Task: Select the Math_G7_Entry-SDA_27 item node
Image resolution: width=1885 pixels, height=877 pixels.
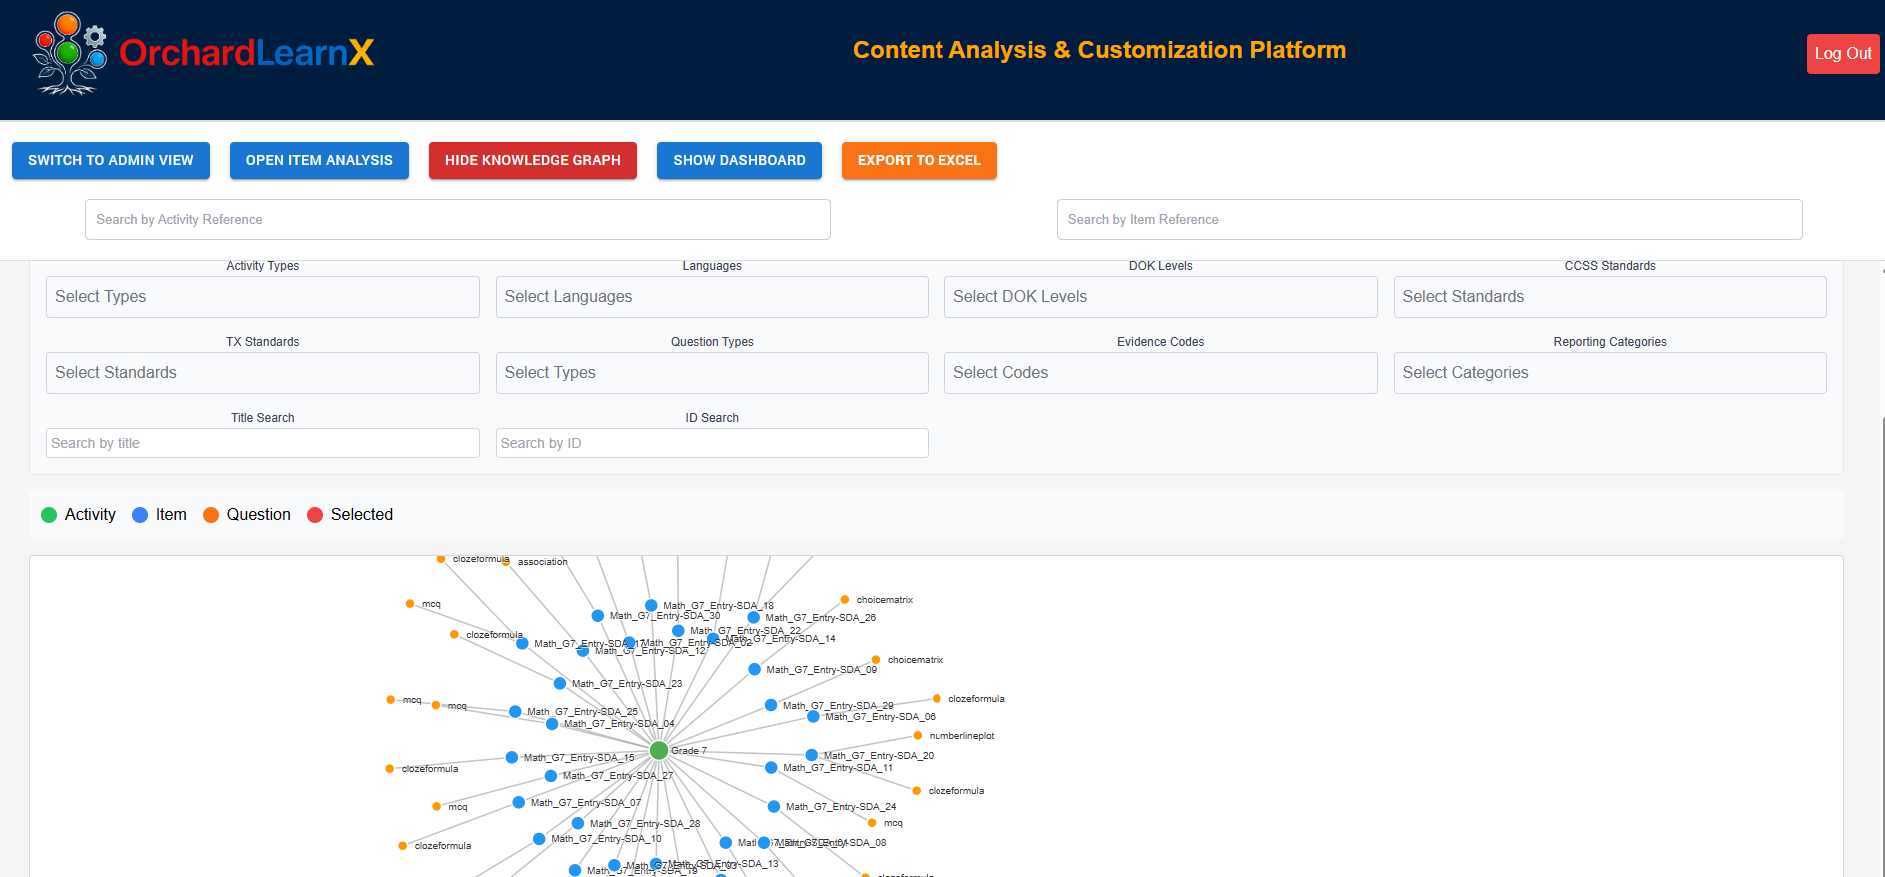Action: point(551,776)
